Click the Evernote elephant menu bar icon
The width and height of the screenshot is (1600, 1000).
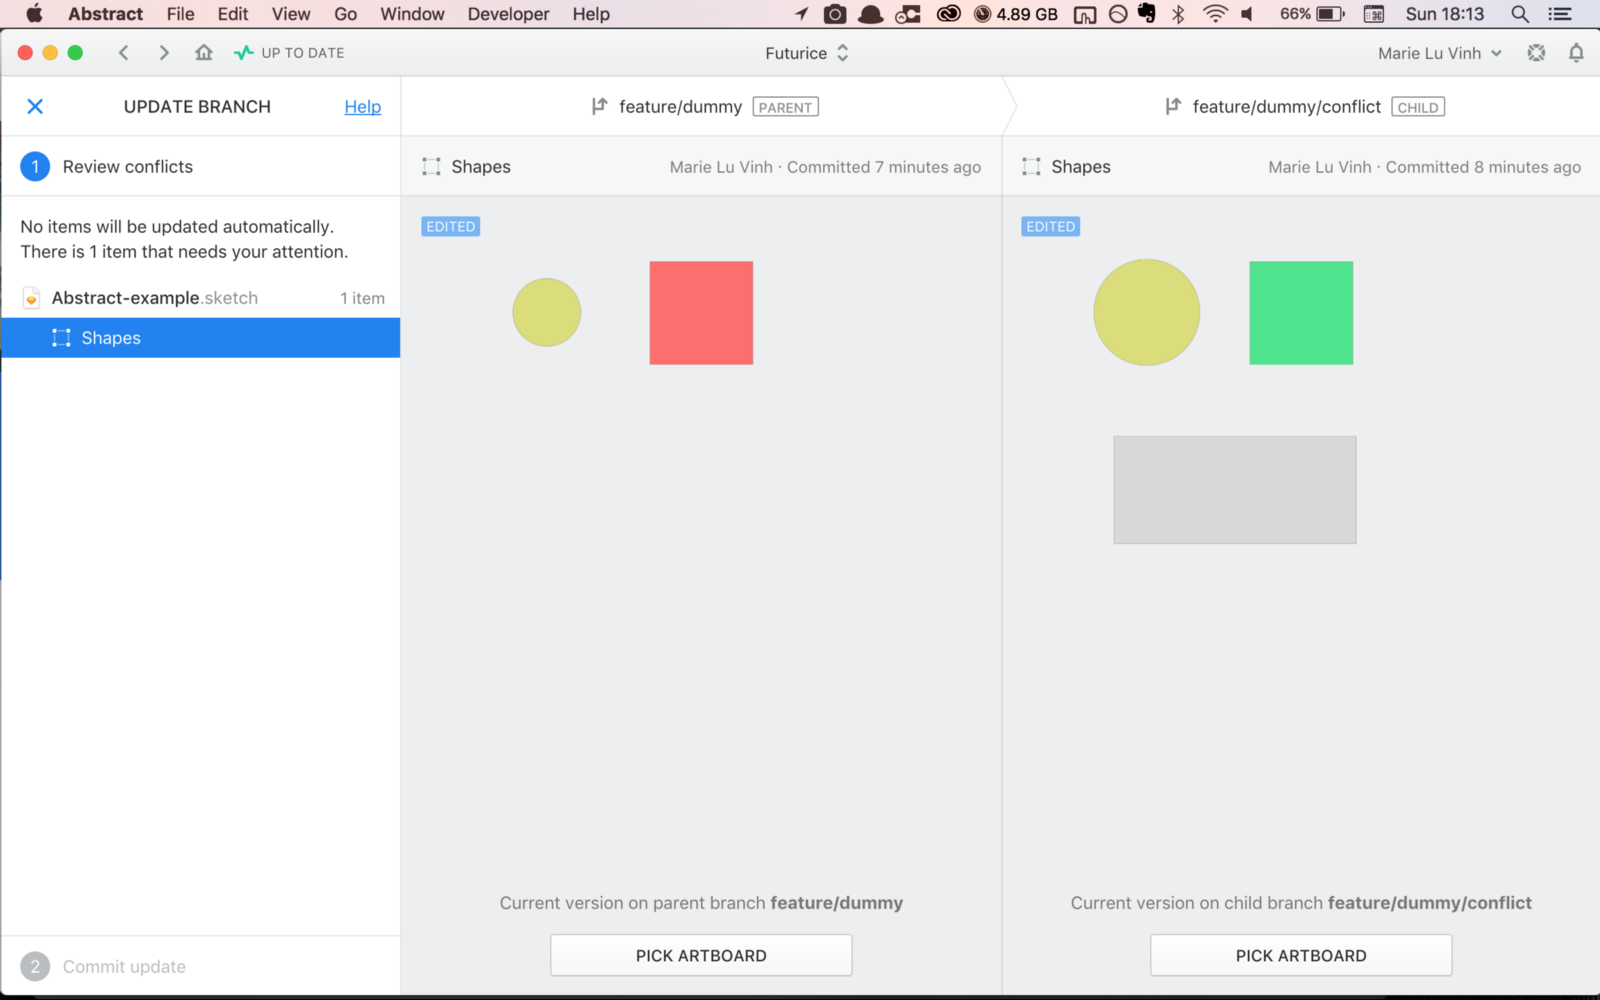1147,14
